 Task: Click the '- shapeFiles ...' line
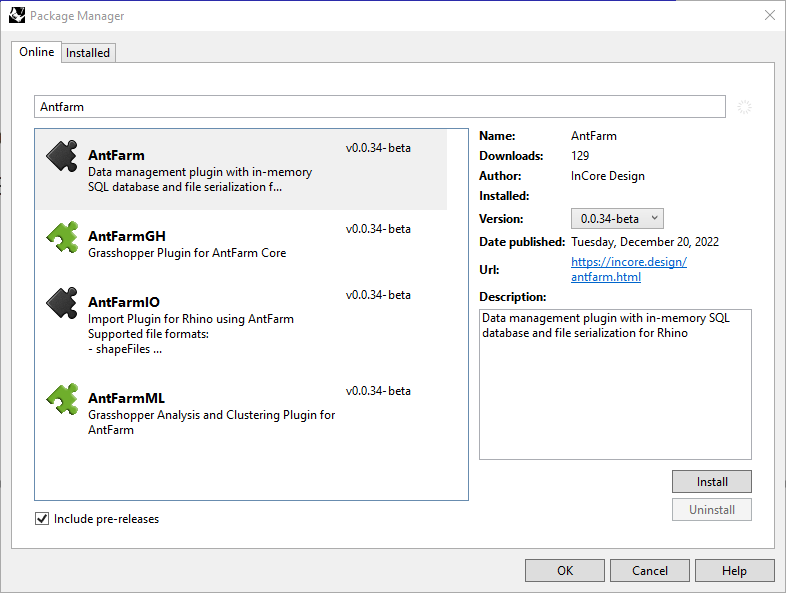(x=125, y=349)
